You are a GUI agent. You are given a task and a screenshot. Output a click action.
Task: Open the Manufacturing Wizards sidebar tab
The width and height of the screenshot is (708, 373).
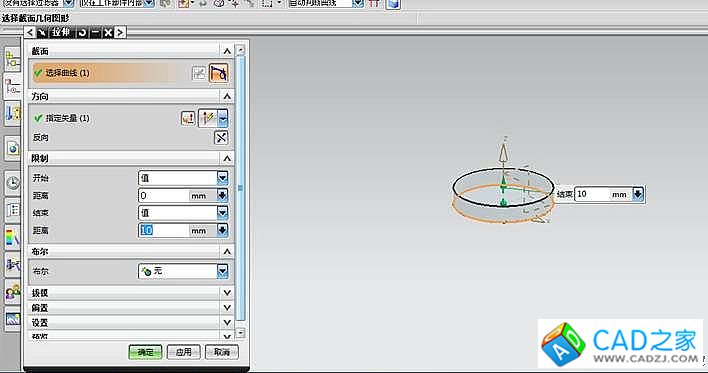tap(12, 266)
